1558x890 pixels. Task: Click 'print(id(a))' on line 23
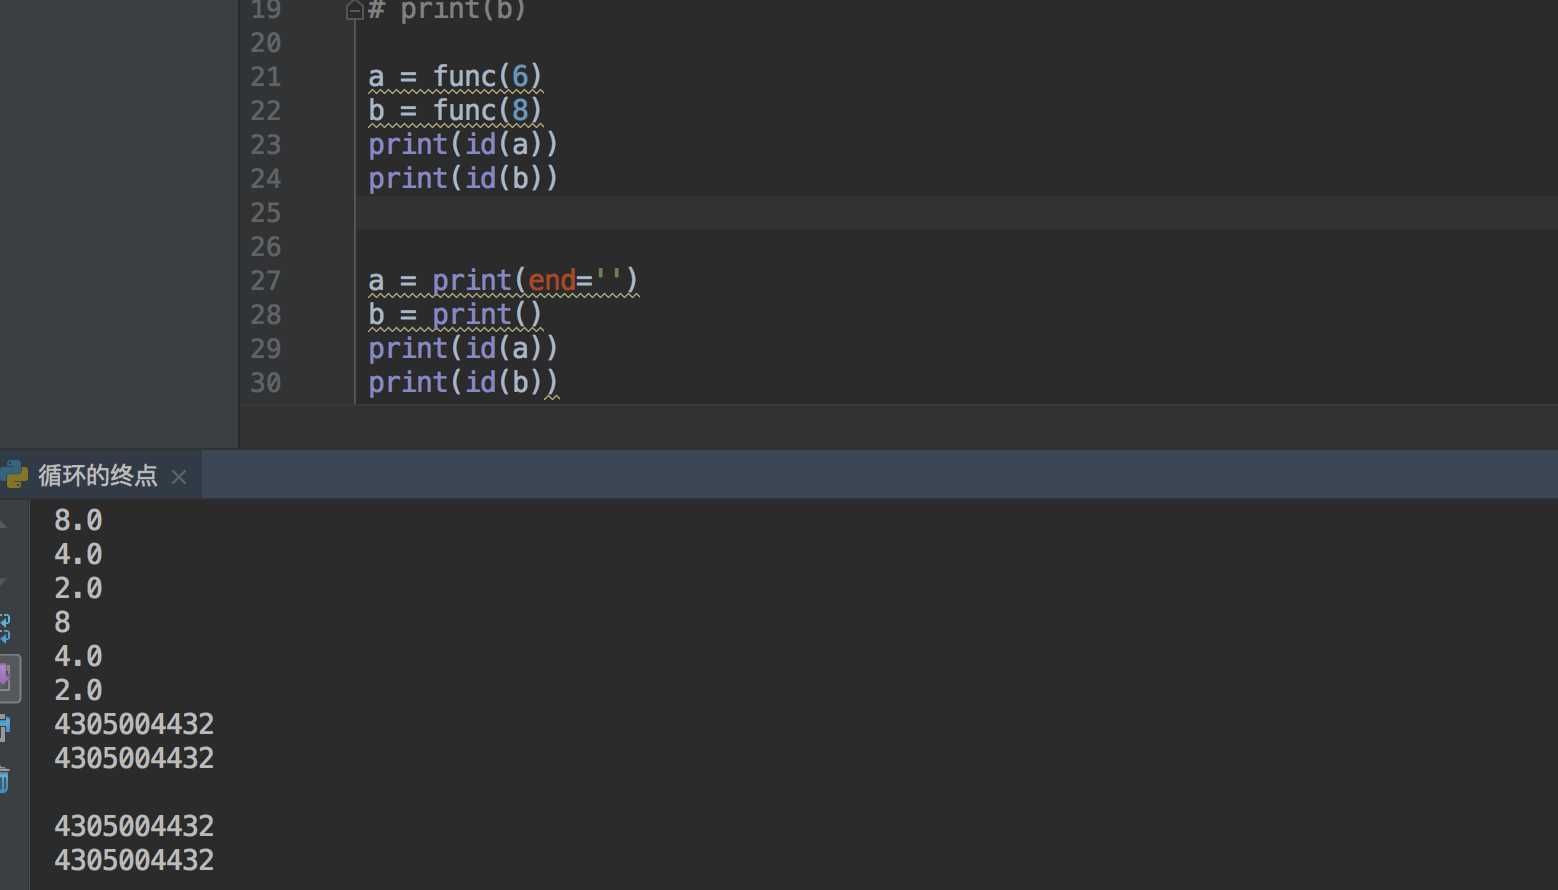tap(463, 145)
